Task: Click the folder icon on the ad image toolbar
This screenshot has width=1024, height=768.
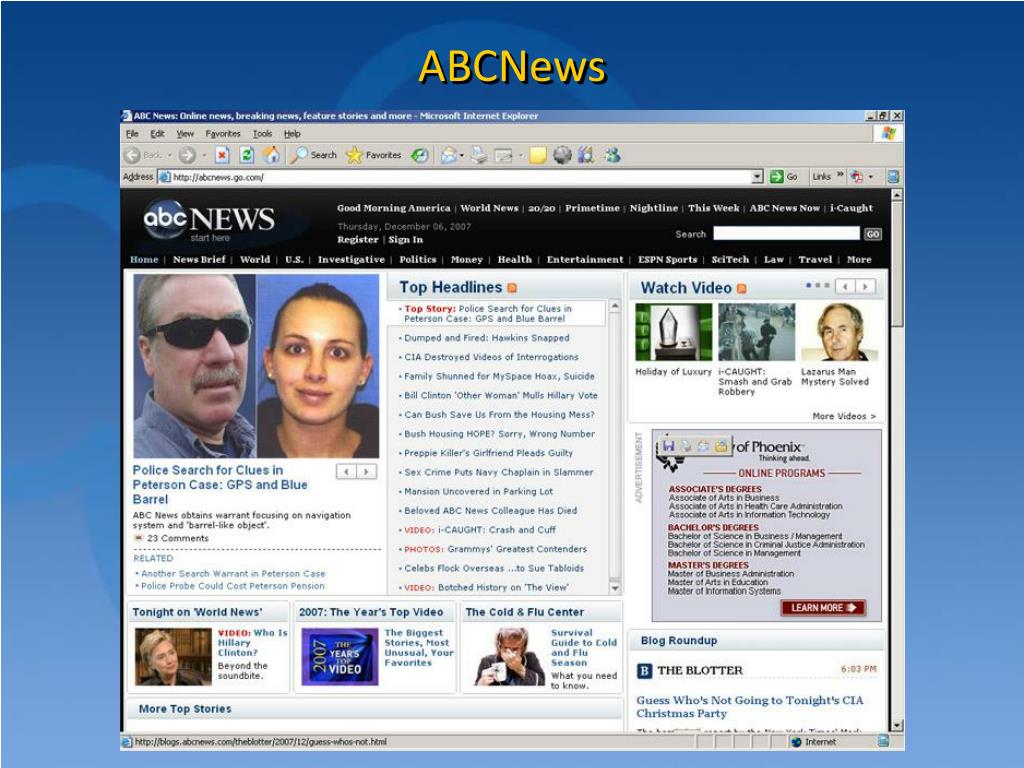Action: (721, 446)
